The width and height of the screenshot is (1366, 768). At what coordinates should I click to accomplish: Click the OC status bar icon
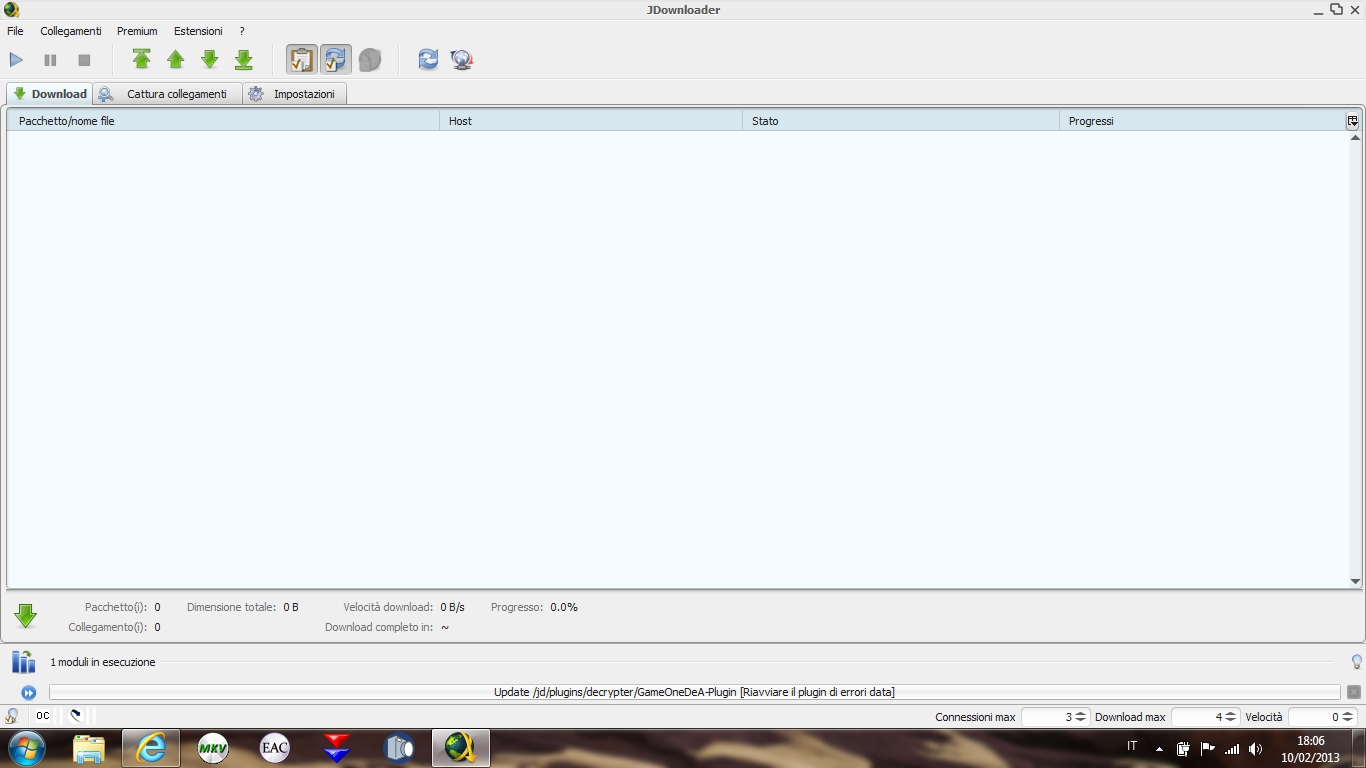(43, 716)
